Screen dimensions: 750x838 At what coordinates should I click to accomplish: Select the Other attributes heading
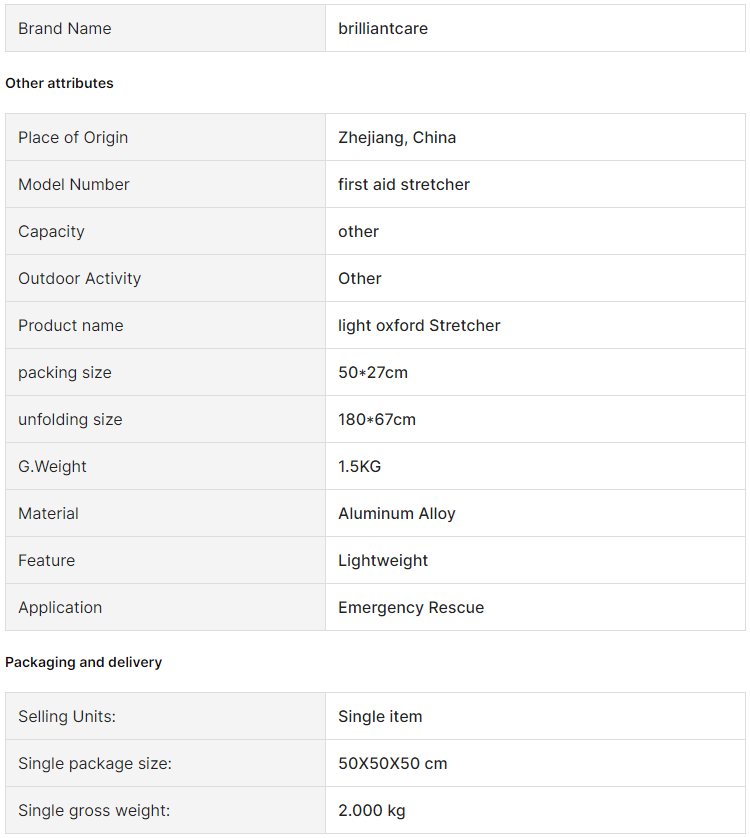point(59,83)
